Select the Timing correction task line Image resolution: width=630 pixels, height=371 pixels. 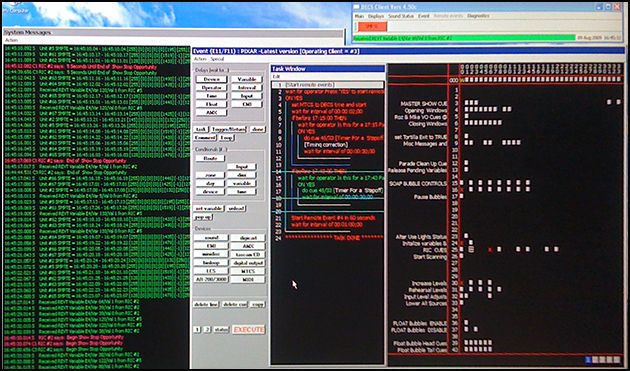click(326, 145)
